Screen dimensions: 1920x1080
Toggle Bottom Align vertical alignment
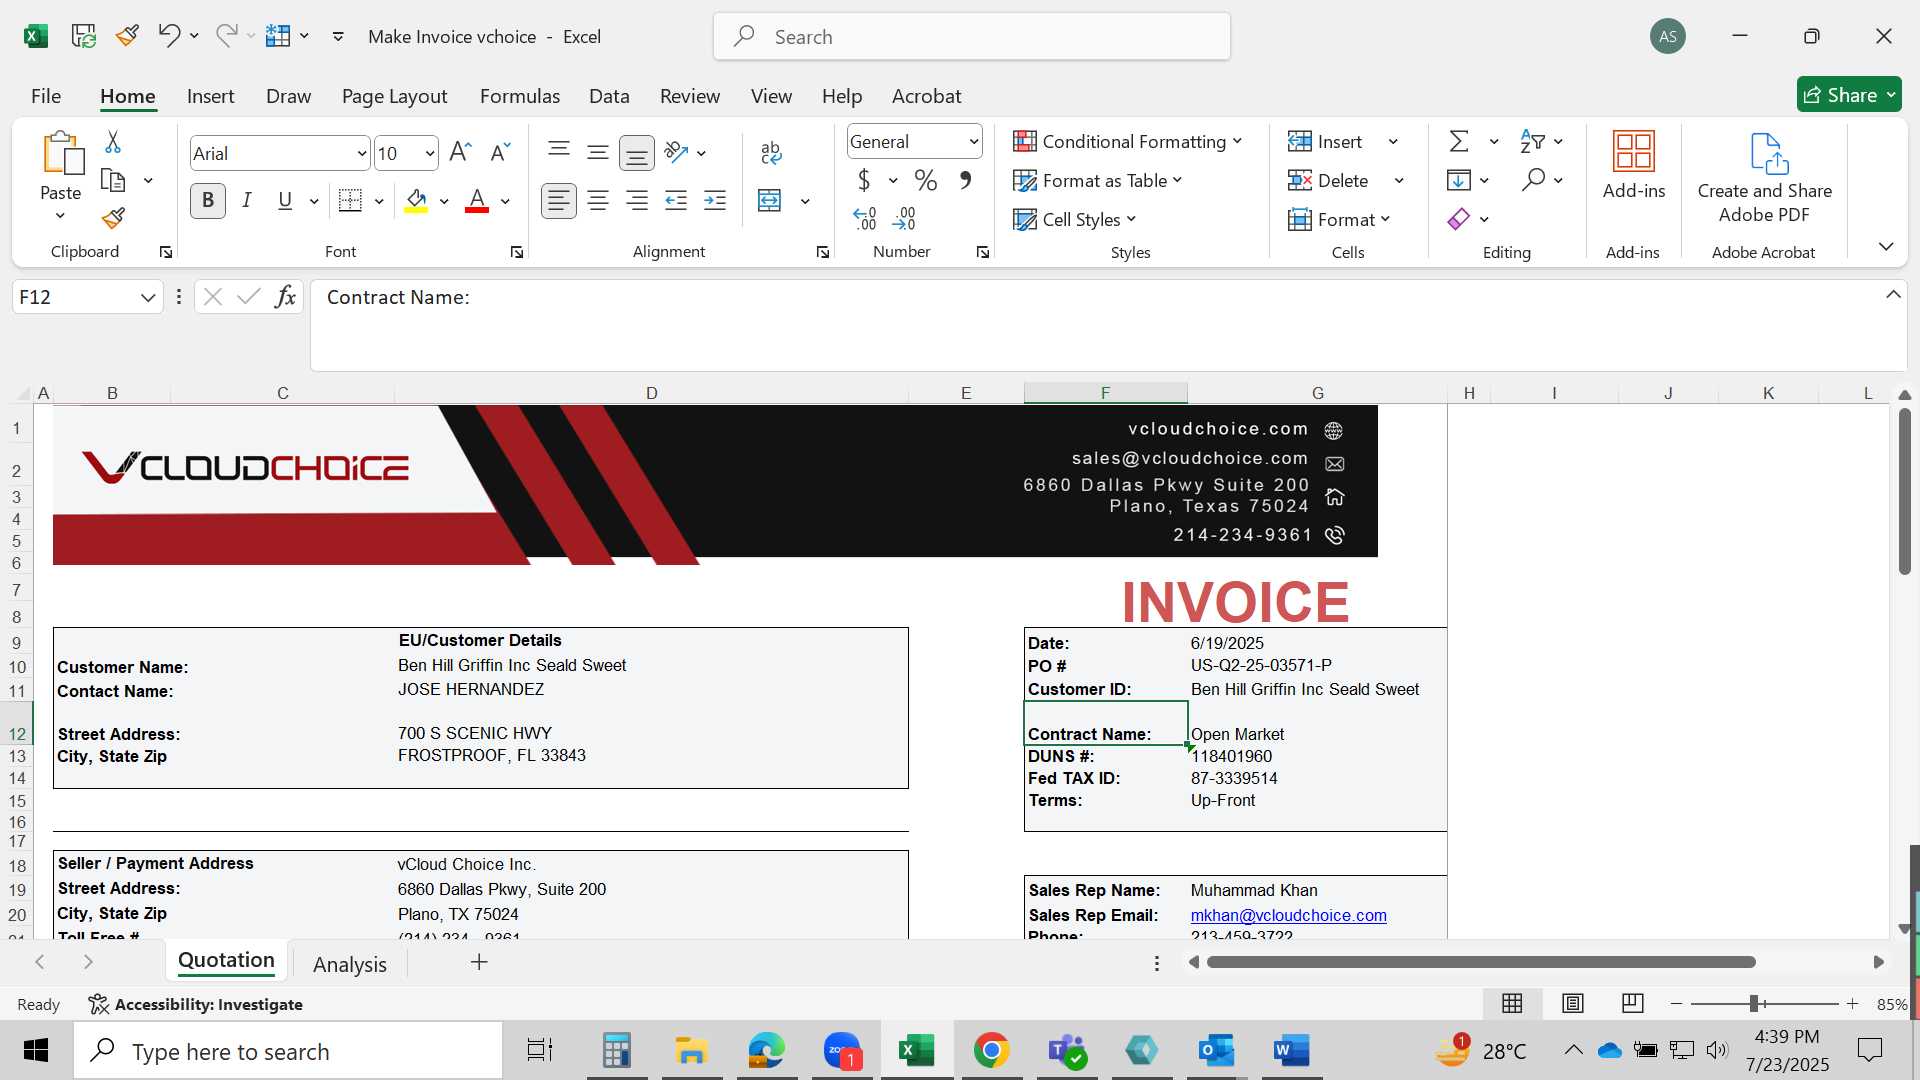click(x=637, y=153)
